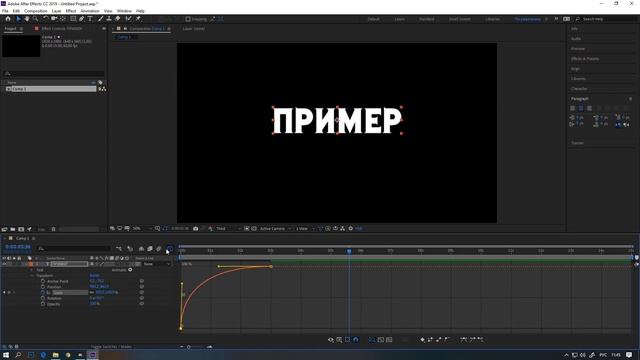Image resolution: width=640 pixels, height=360 pixels.
Task: Collapse the Transform property group
Action: (32, 276)
